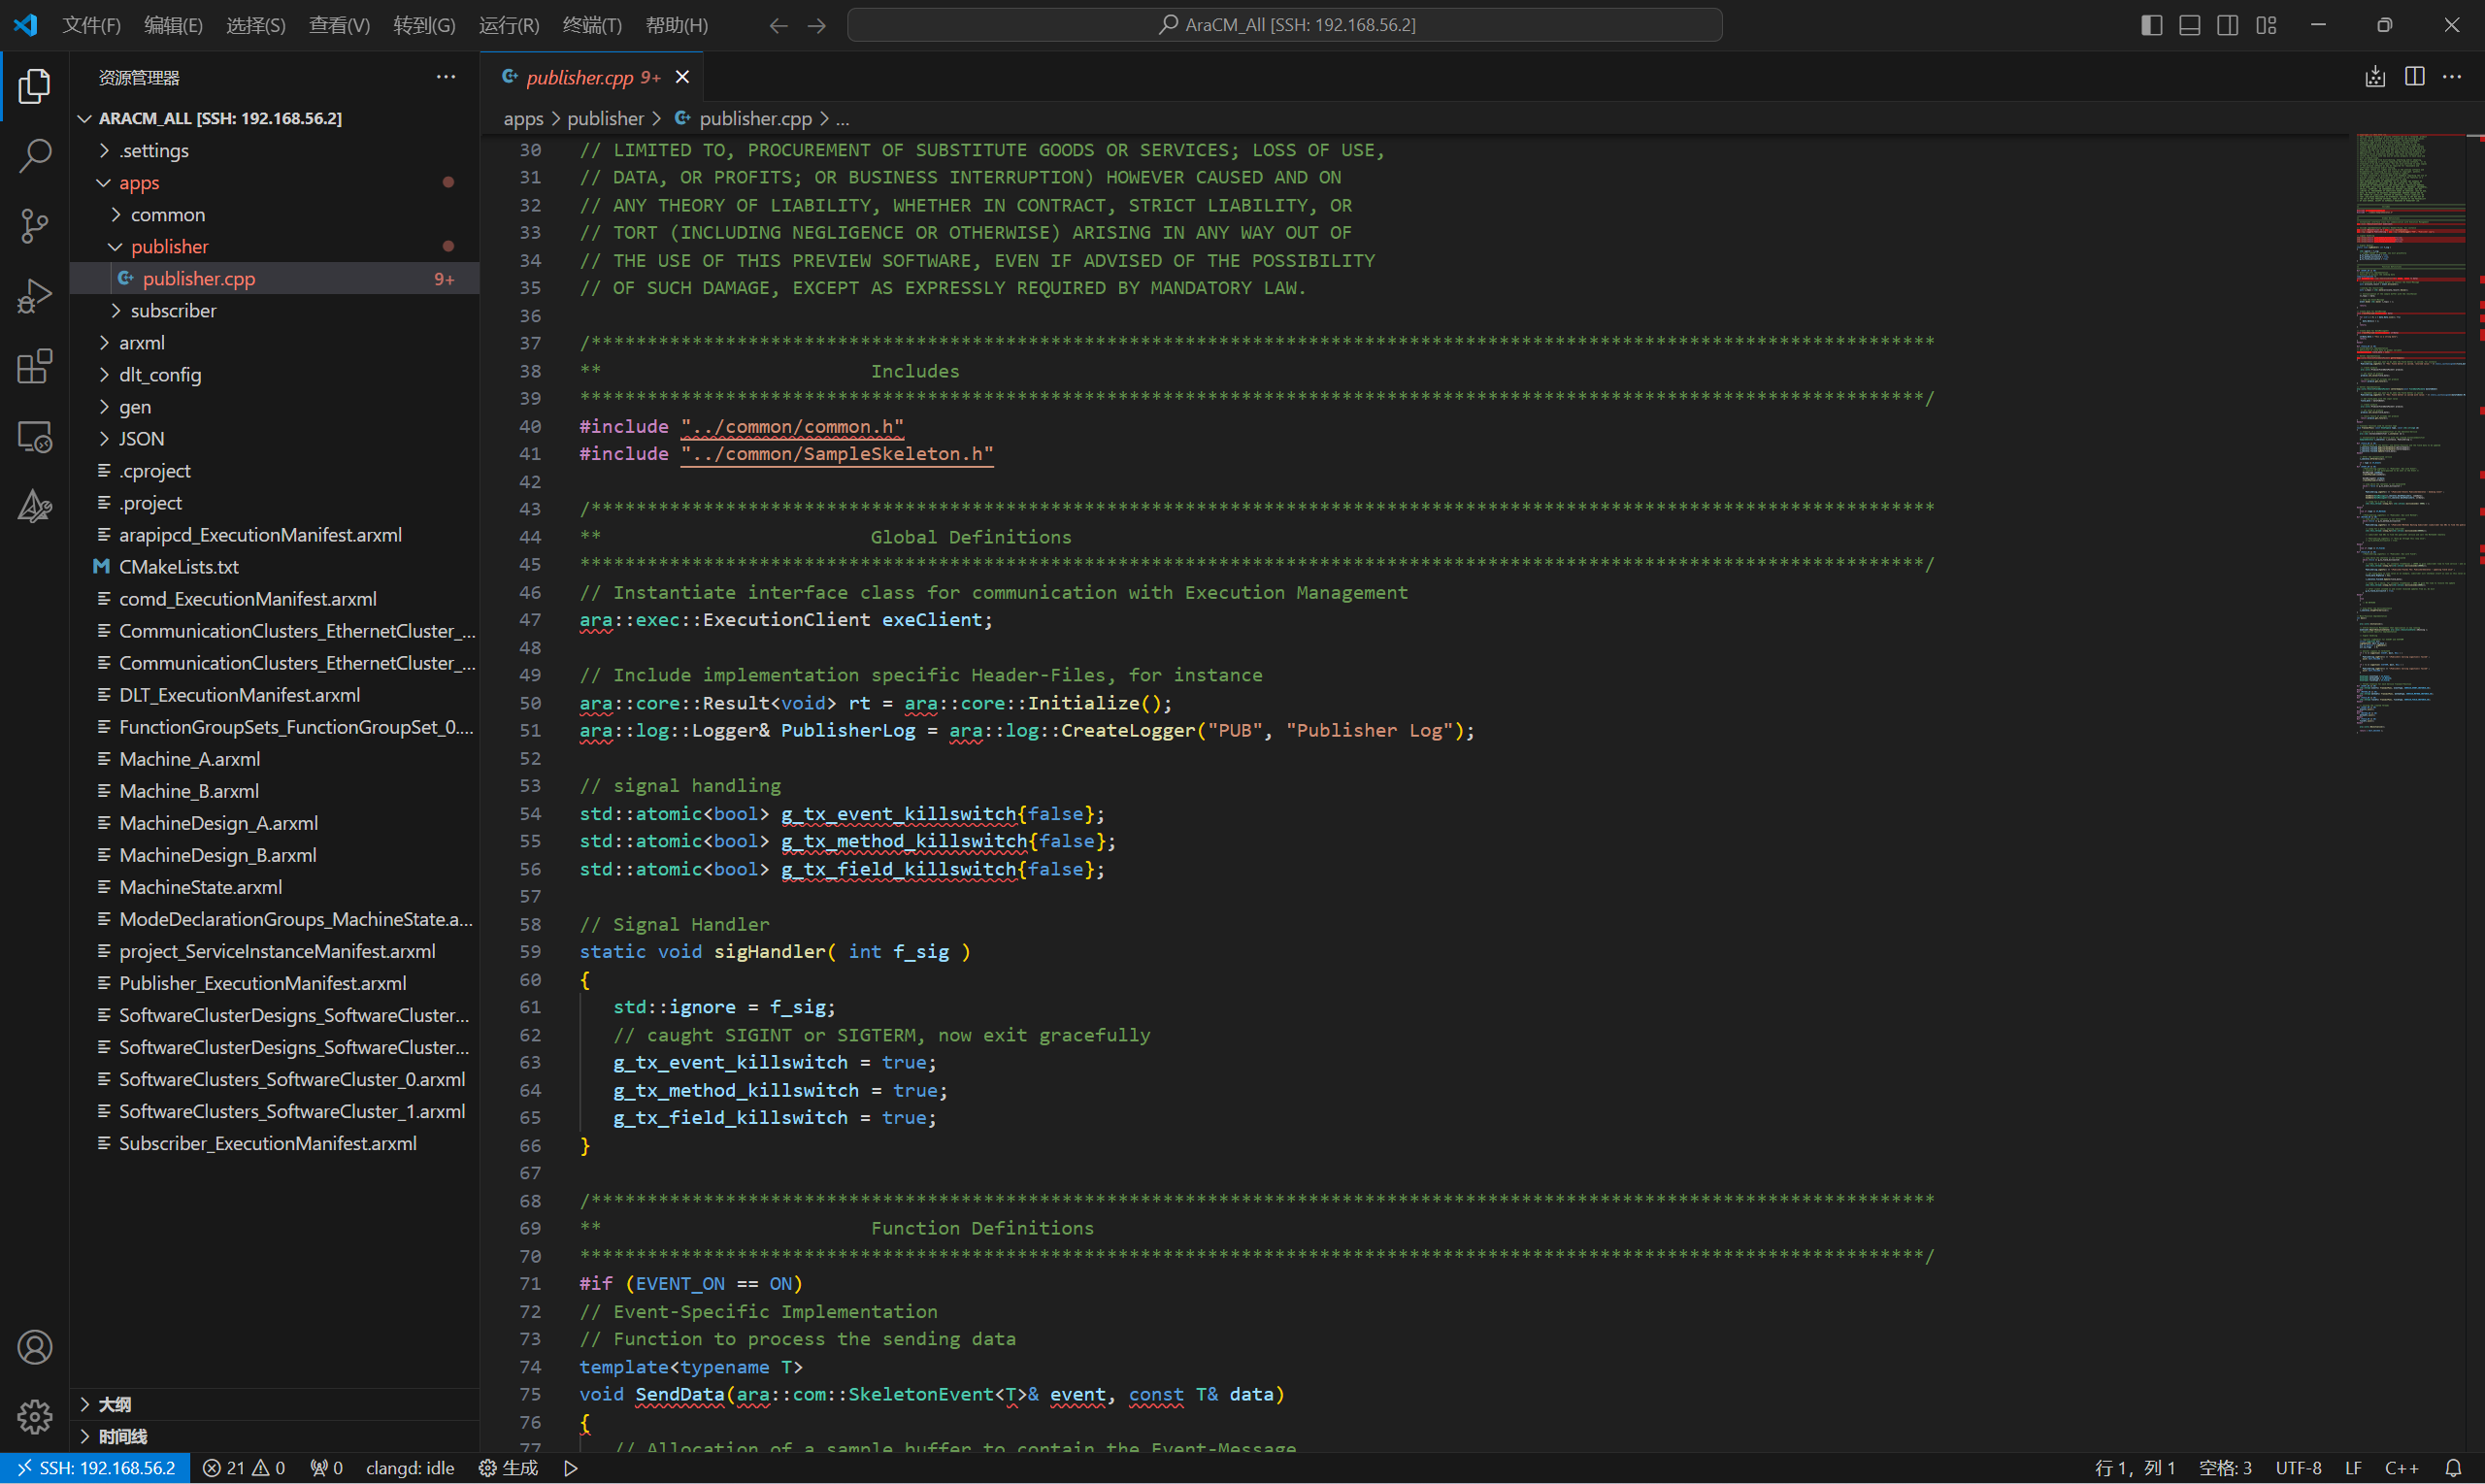Toggle the bottom panel visibility
The image size is (2485, 1484).
click(x=2189, y=25)
